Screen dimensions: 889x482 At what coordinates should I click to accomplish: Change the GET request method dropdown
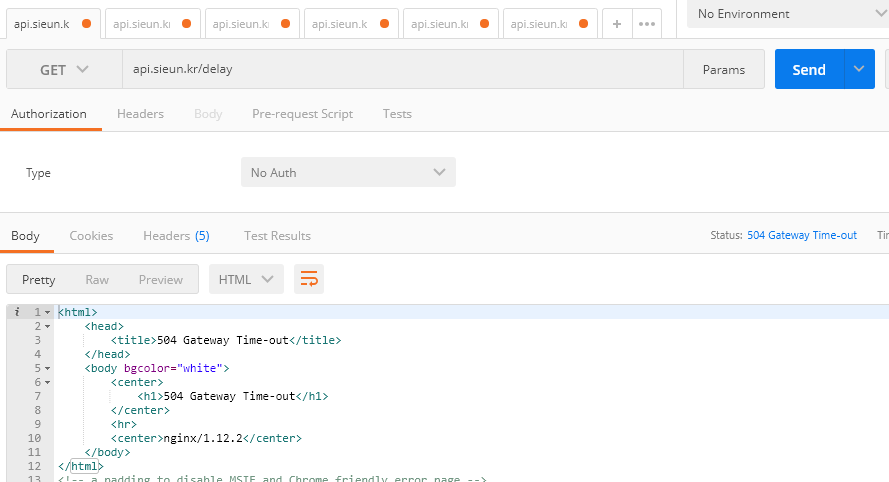pos(64,69)
